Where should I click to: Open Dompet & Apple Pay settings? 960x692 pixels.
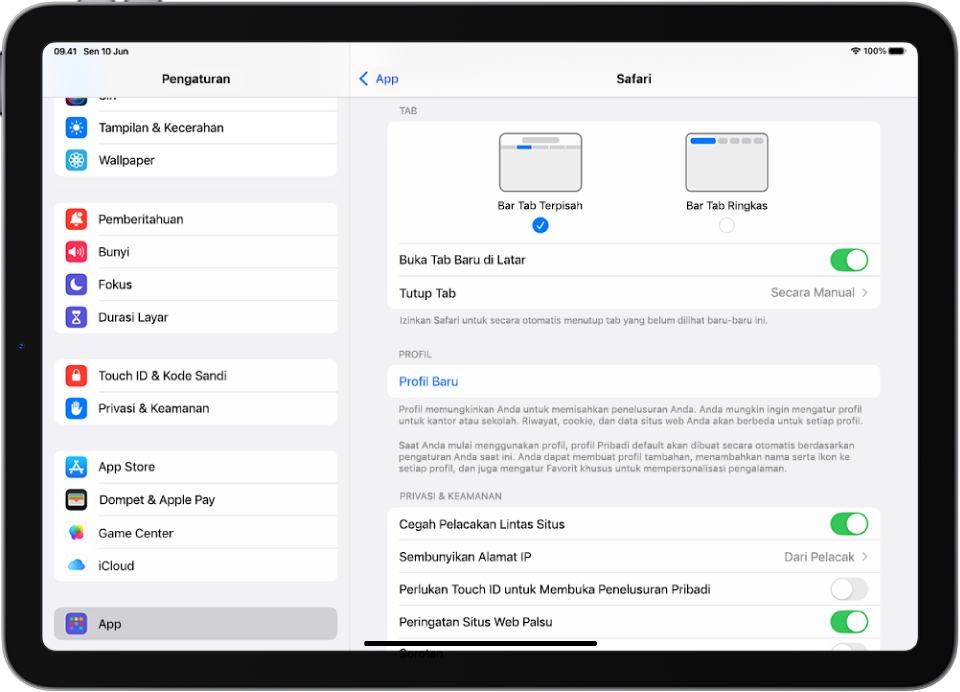click(x=196, y=500)
